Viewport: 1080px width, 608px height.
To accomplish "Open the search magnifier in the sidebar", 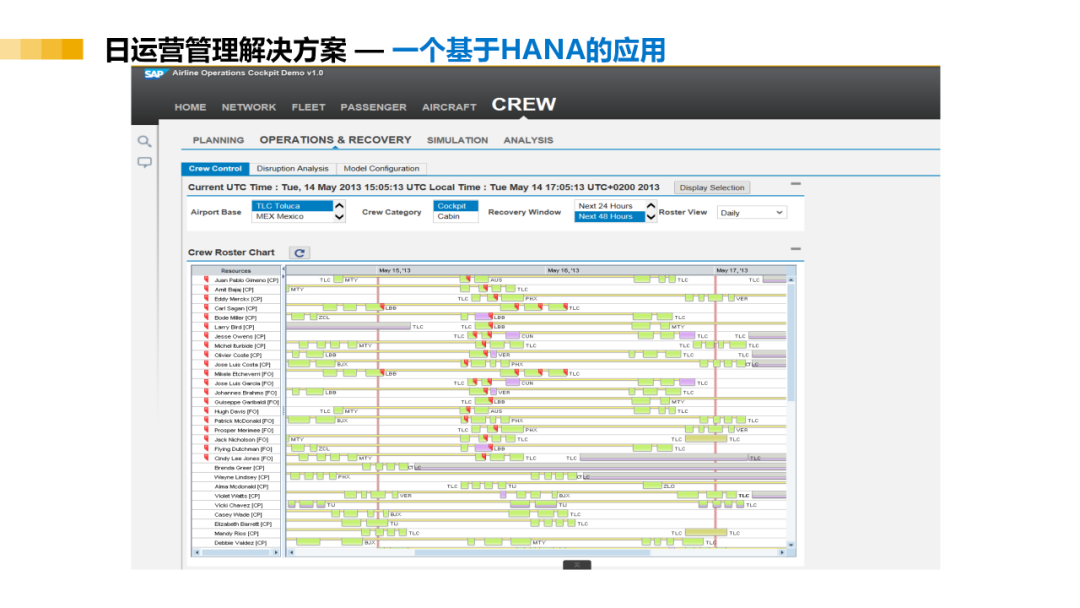I will click(144, 141).
